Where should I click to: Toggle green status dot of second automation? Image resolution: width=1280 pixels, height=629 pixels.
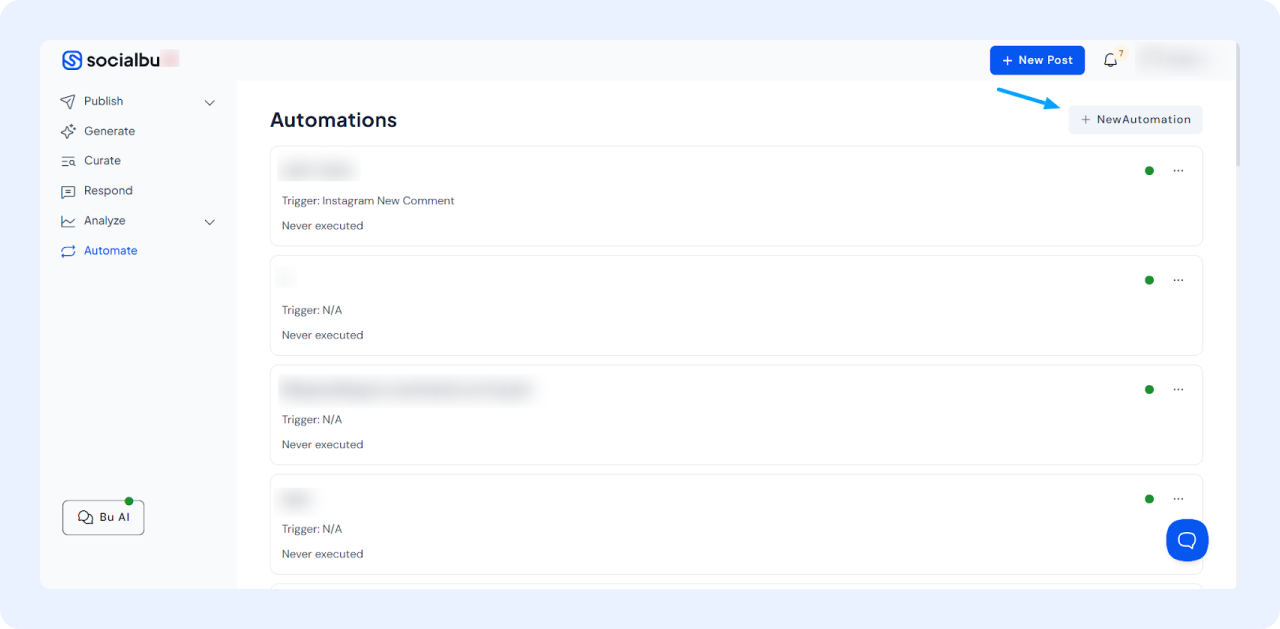(x=1149, y=280)
